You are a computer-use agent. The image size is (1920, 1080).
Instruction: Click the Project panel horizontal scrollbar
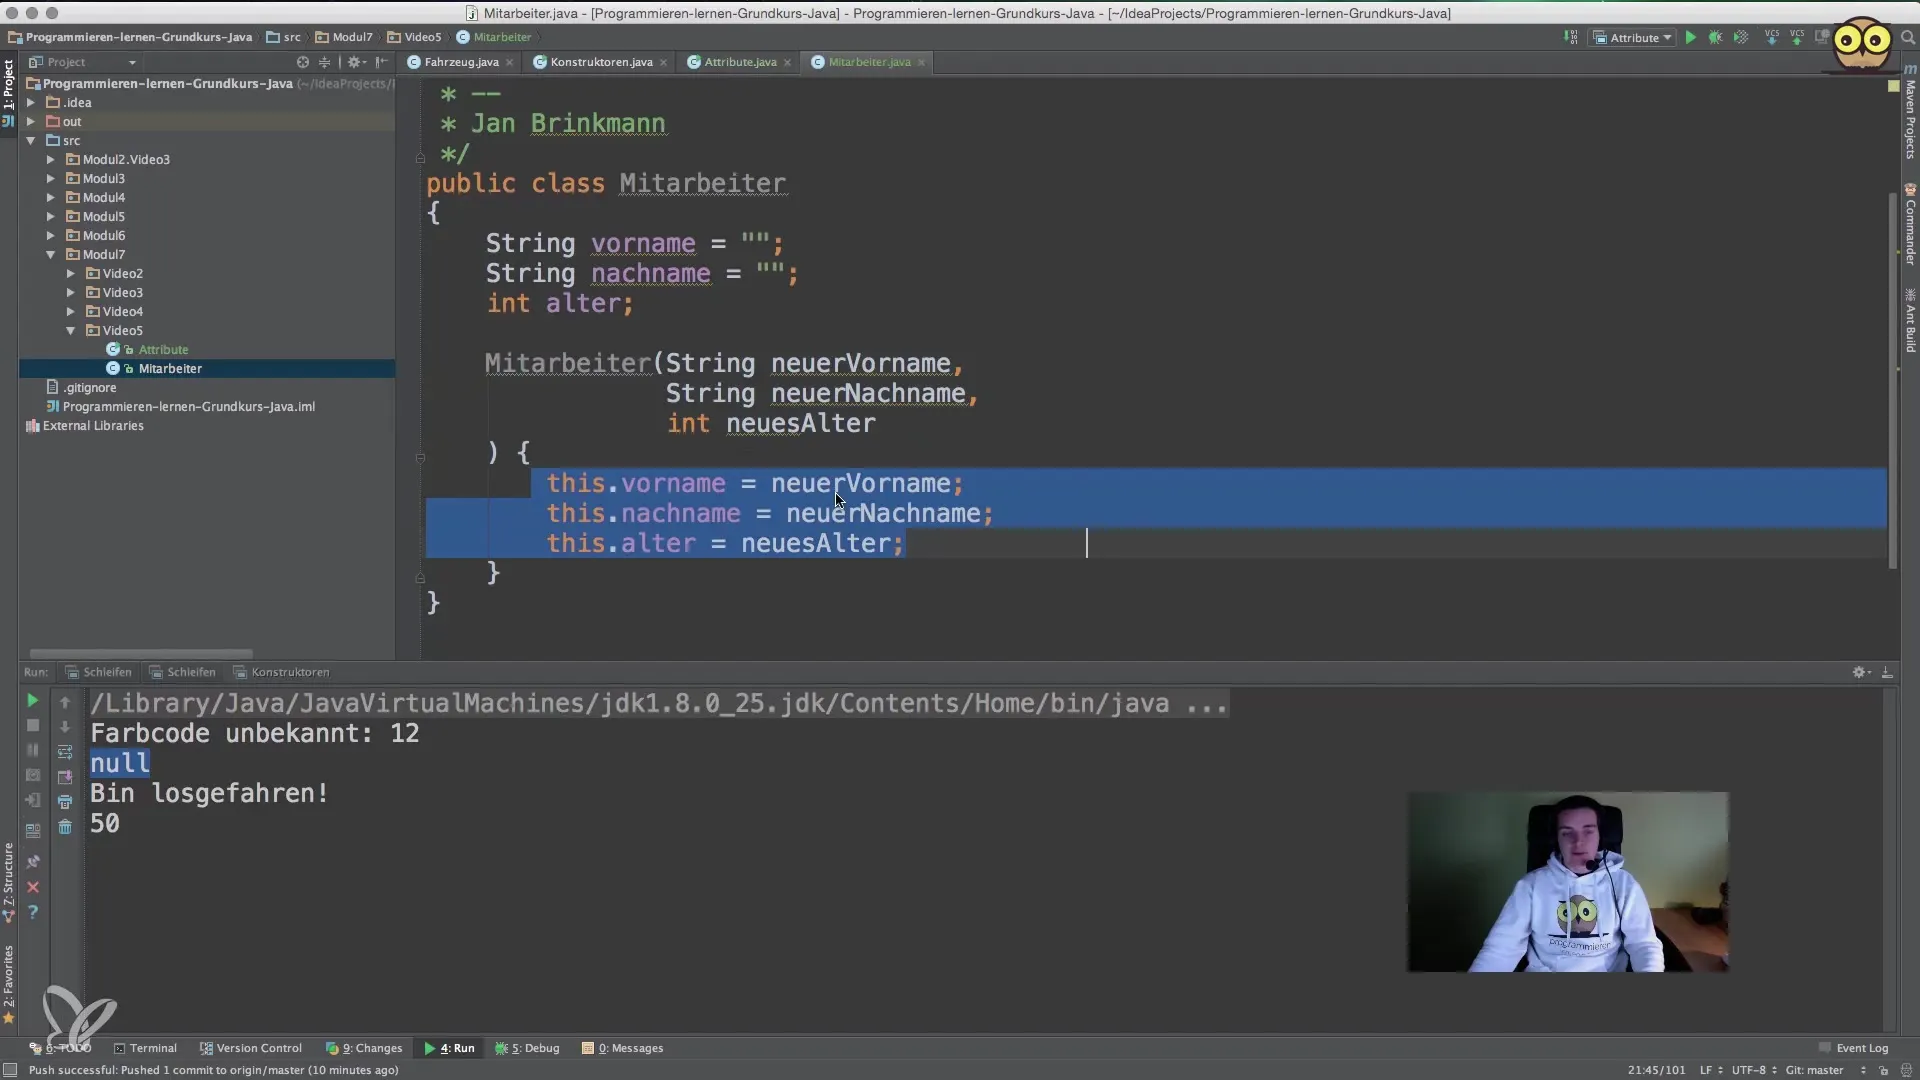[x=141, y=653]
